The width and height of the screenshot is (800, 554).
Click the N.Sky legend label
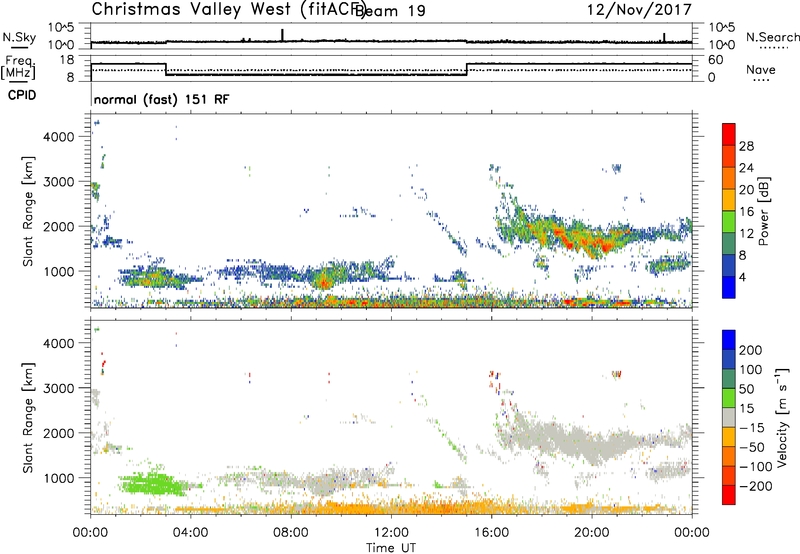(x=19, y=37)
